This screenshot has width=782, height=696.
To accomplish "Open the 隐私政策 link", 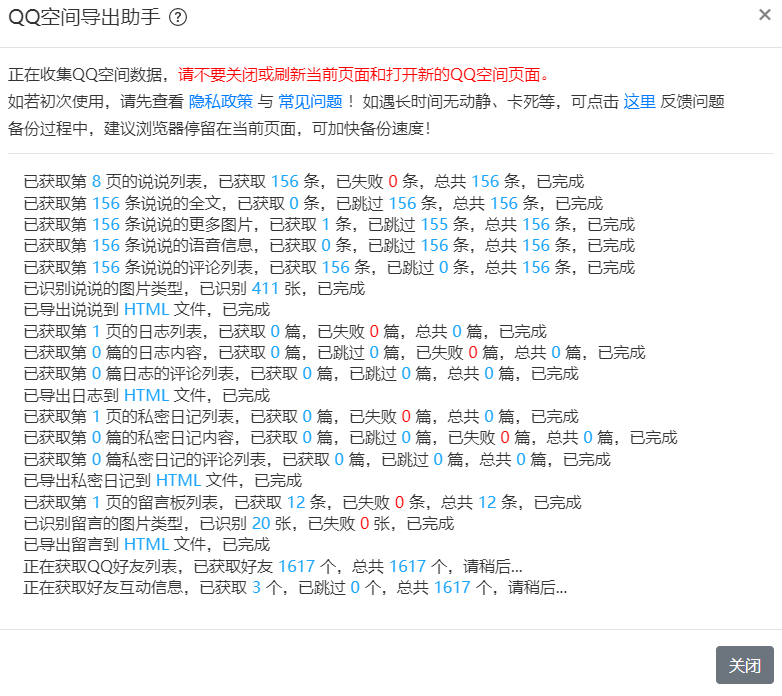I will point(221,102).
